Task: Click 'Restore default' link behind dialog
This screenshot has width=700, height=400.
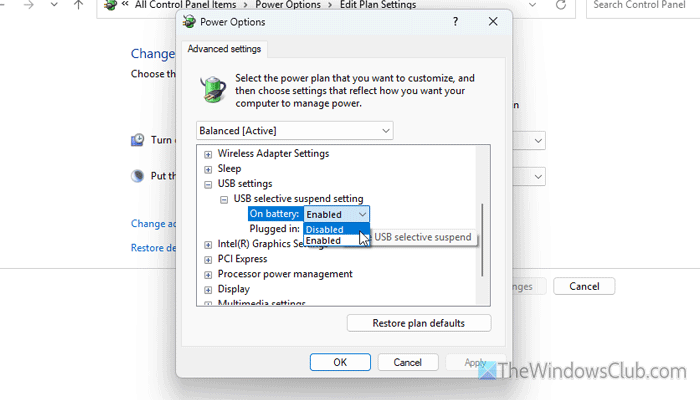Action: pyautogui.click(x=153, y=248)
